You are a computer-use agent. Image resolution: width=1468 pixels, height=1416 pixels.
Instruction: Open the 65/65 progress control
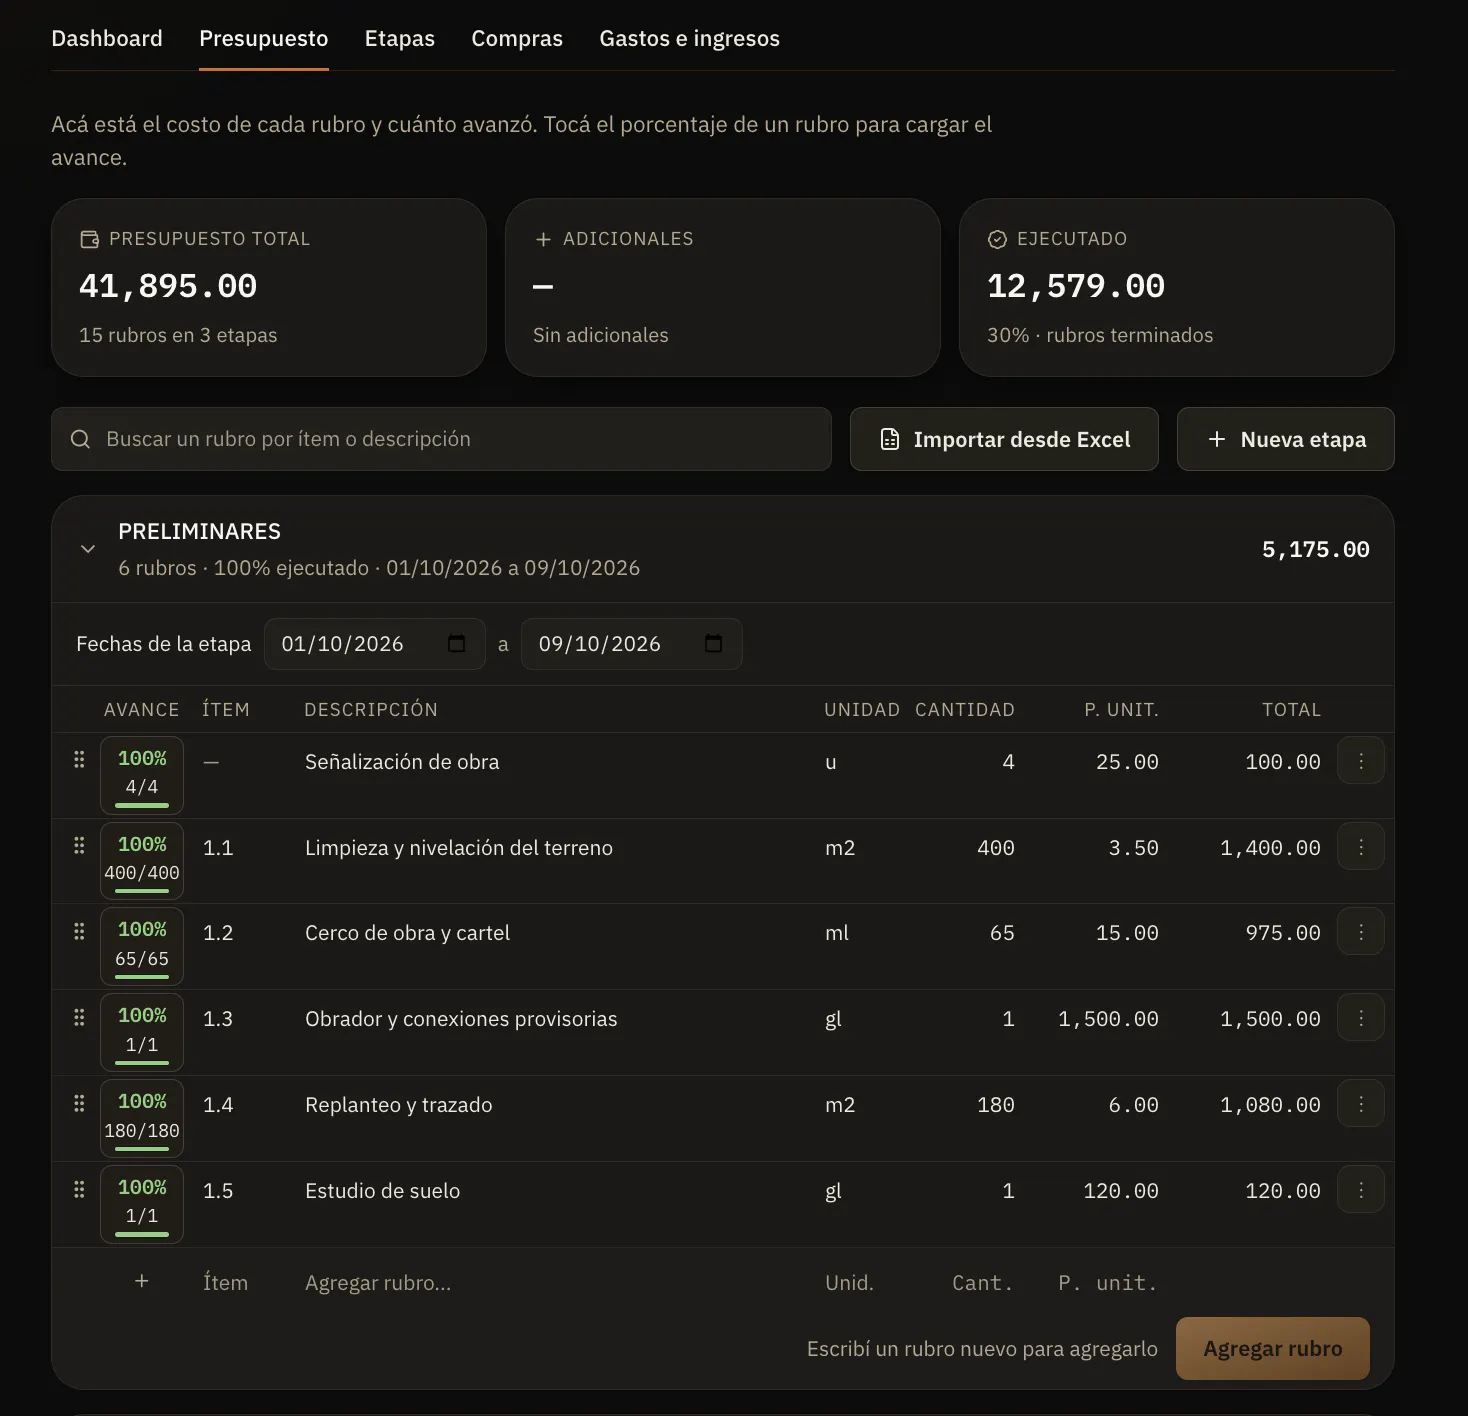[142, 947]
